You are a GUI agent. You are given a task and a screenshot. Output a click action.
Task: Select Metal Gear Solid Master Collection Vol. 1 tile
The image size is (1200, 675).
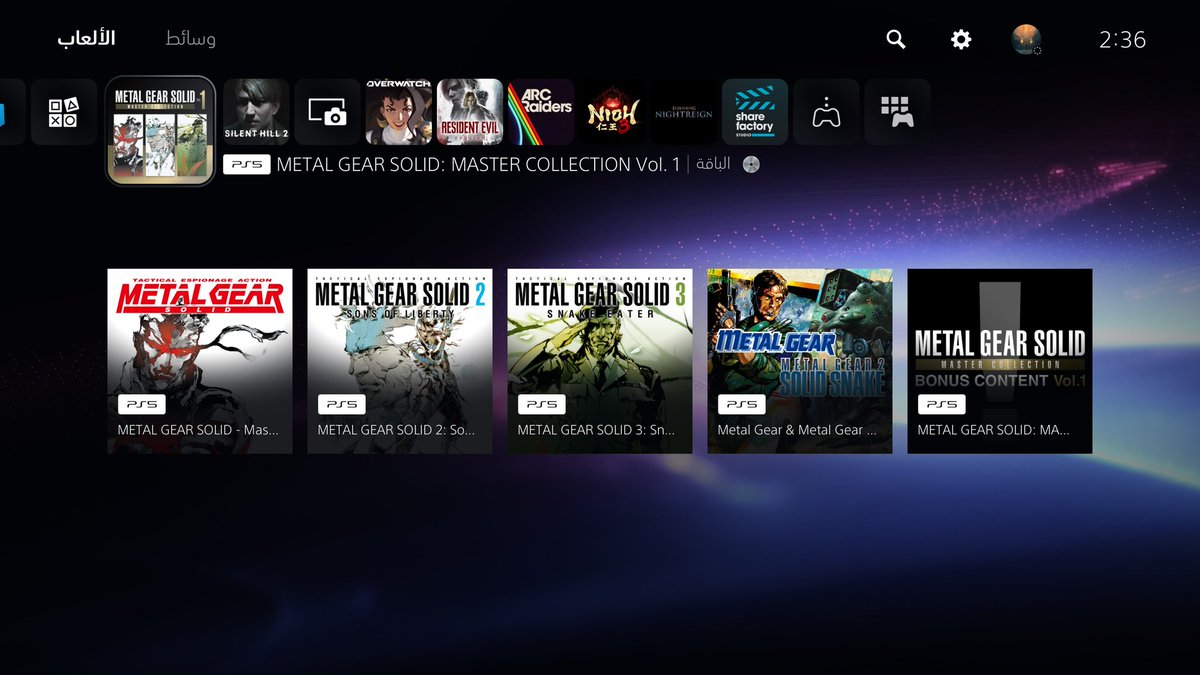coord(160,131)
